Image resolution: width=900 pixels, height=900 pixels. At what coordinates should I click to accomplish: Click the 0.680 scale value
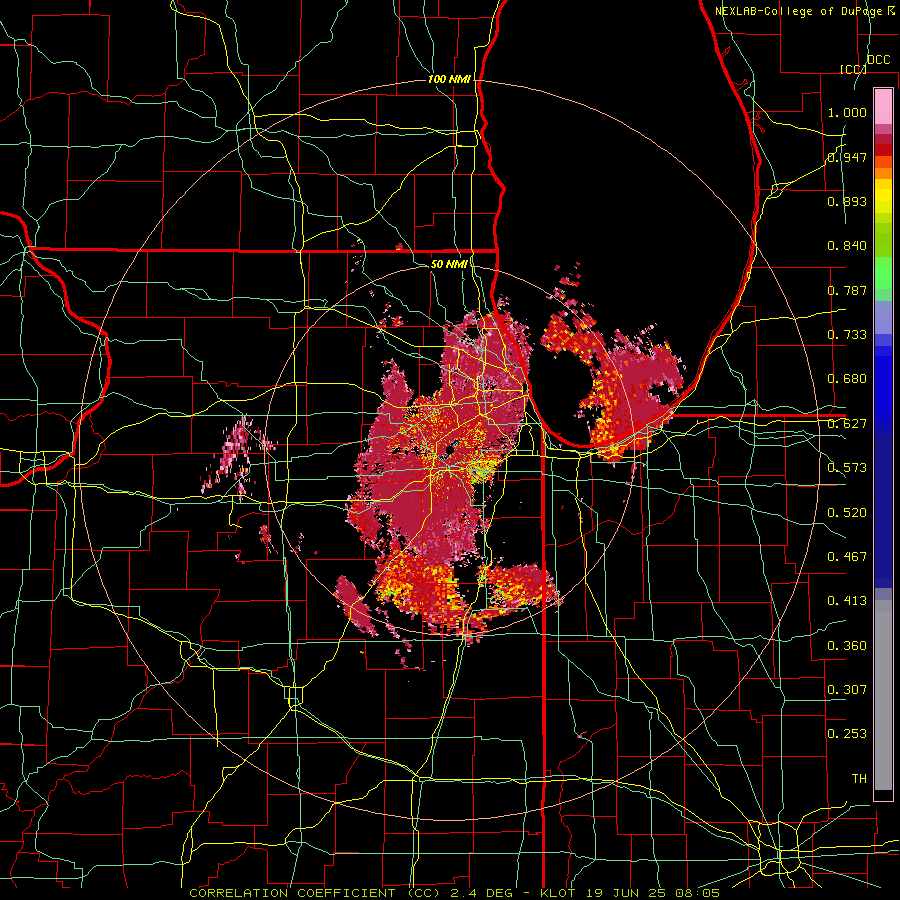[847, 379]
